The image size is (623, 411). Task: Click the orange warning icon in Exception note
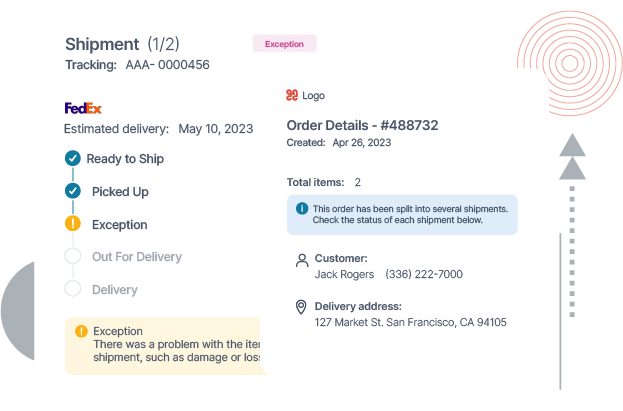[x=81, y=331]
